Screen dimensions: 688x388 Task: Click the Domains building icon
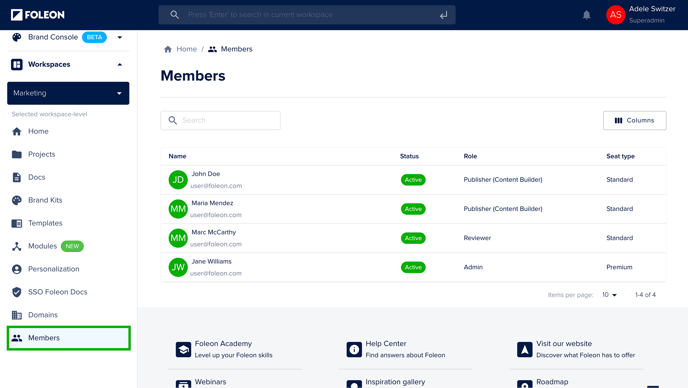17,315
